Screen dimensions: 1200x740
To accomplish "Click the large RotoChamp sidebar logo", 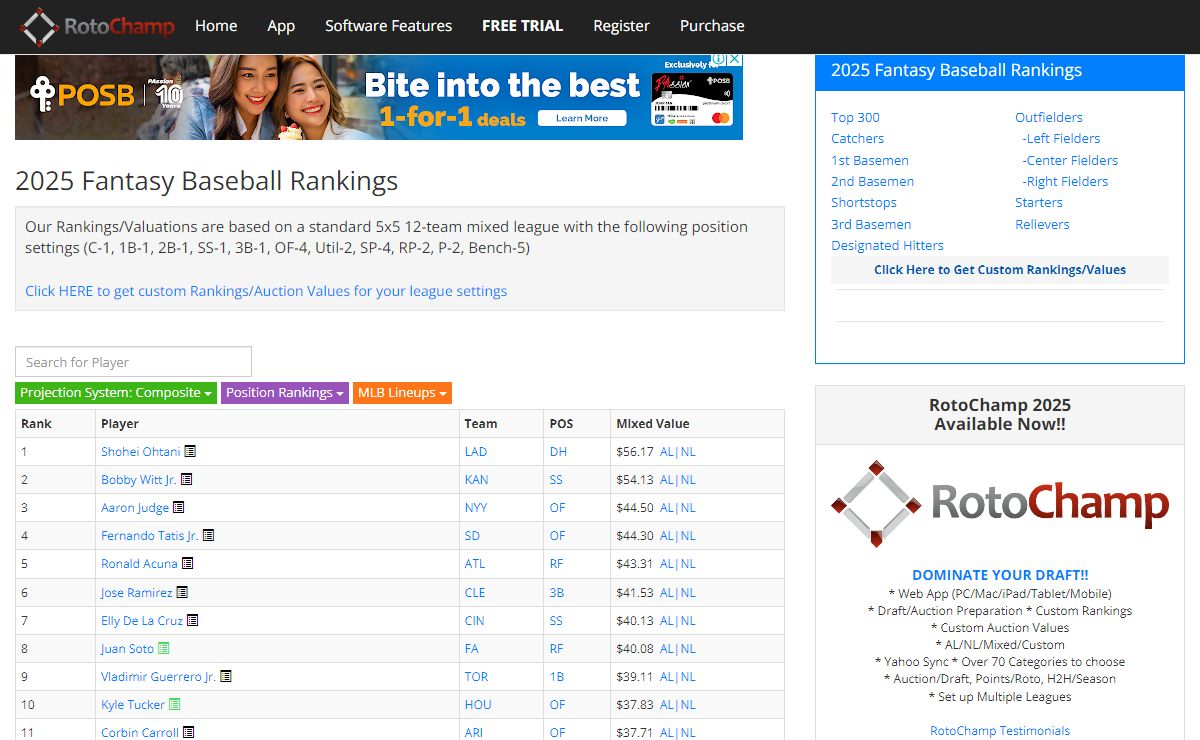I will 999,505.
